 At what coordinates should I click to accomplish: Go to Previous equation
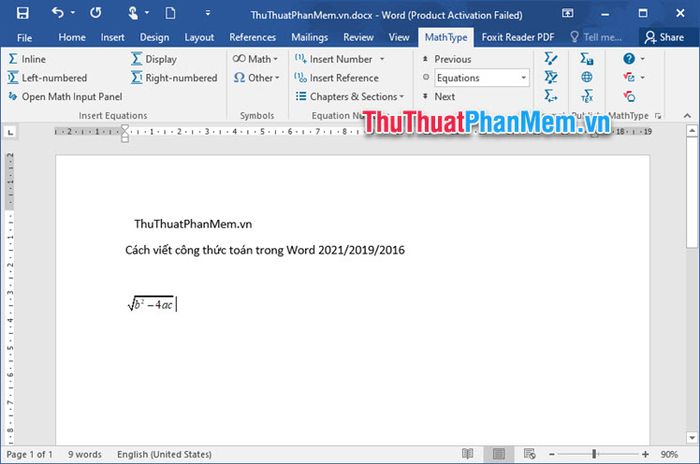[446, 59]
